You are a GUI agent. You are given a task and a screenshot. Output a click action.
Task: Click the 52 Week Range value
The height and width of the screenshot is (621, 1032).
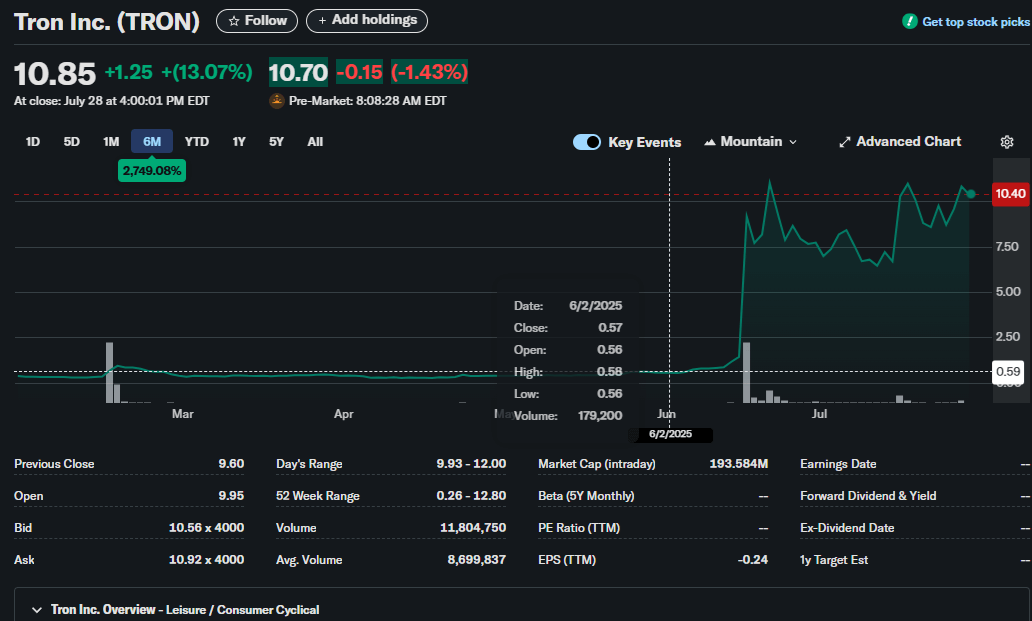pyautogui.click(x=471, y=495)
